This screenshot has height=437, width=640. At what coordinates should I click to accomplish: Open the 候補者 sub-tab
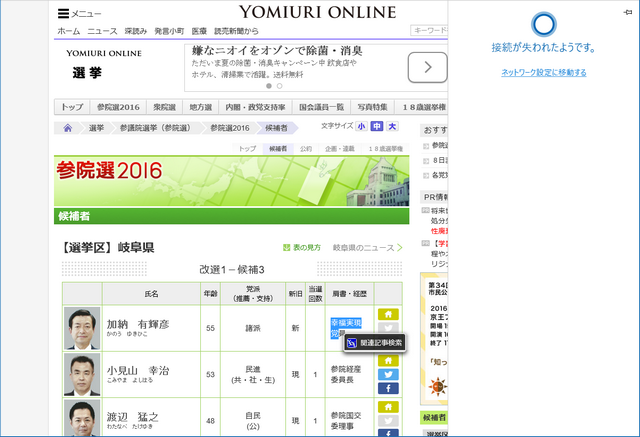coord(278,149)
